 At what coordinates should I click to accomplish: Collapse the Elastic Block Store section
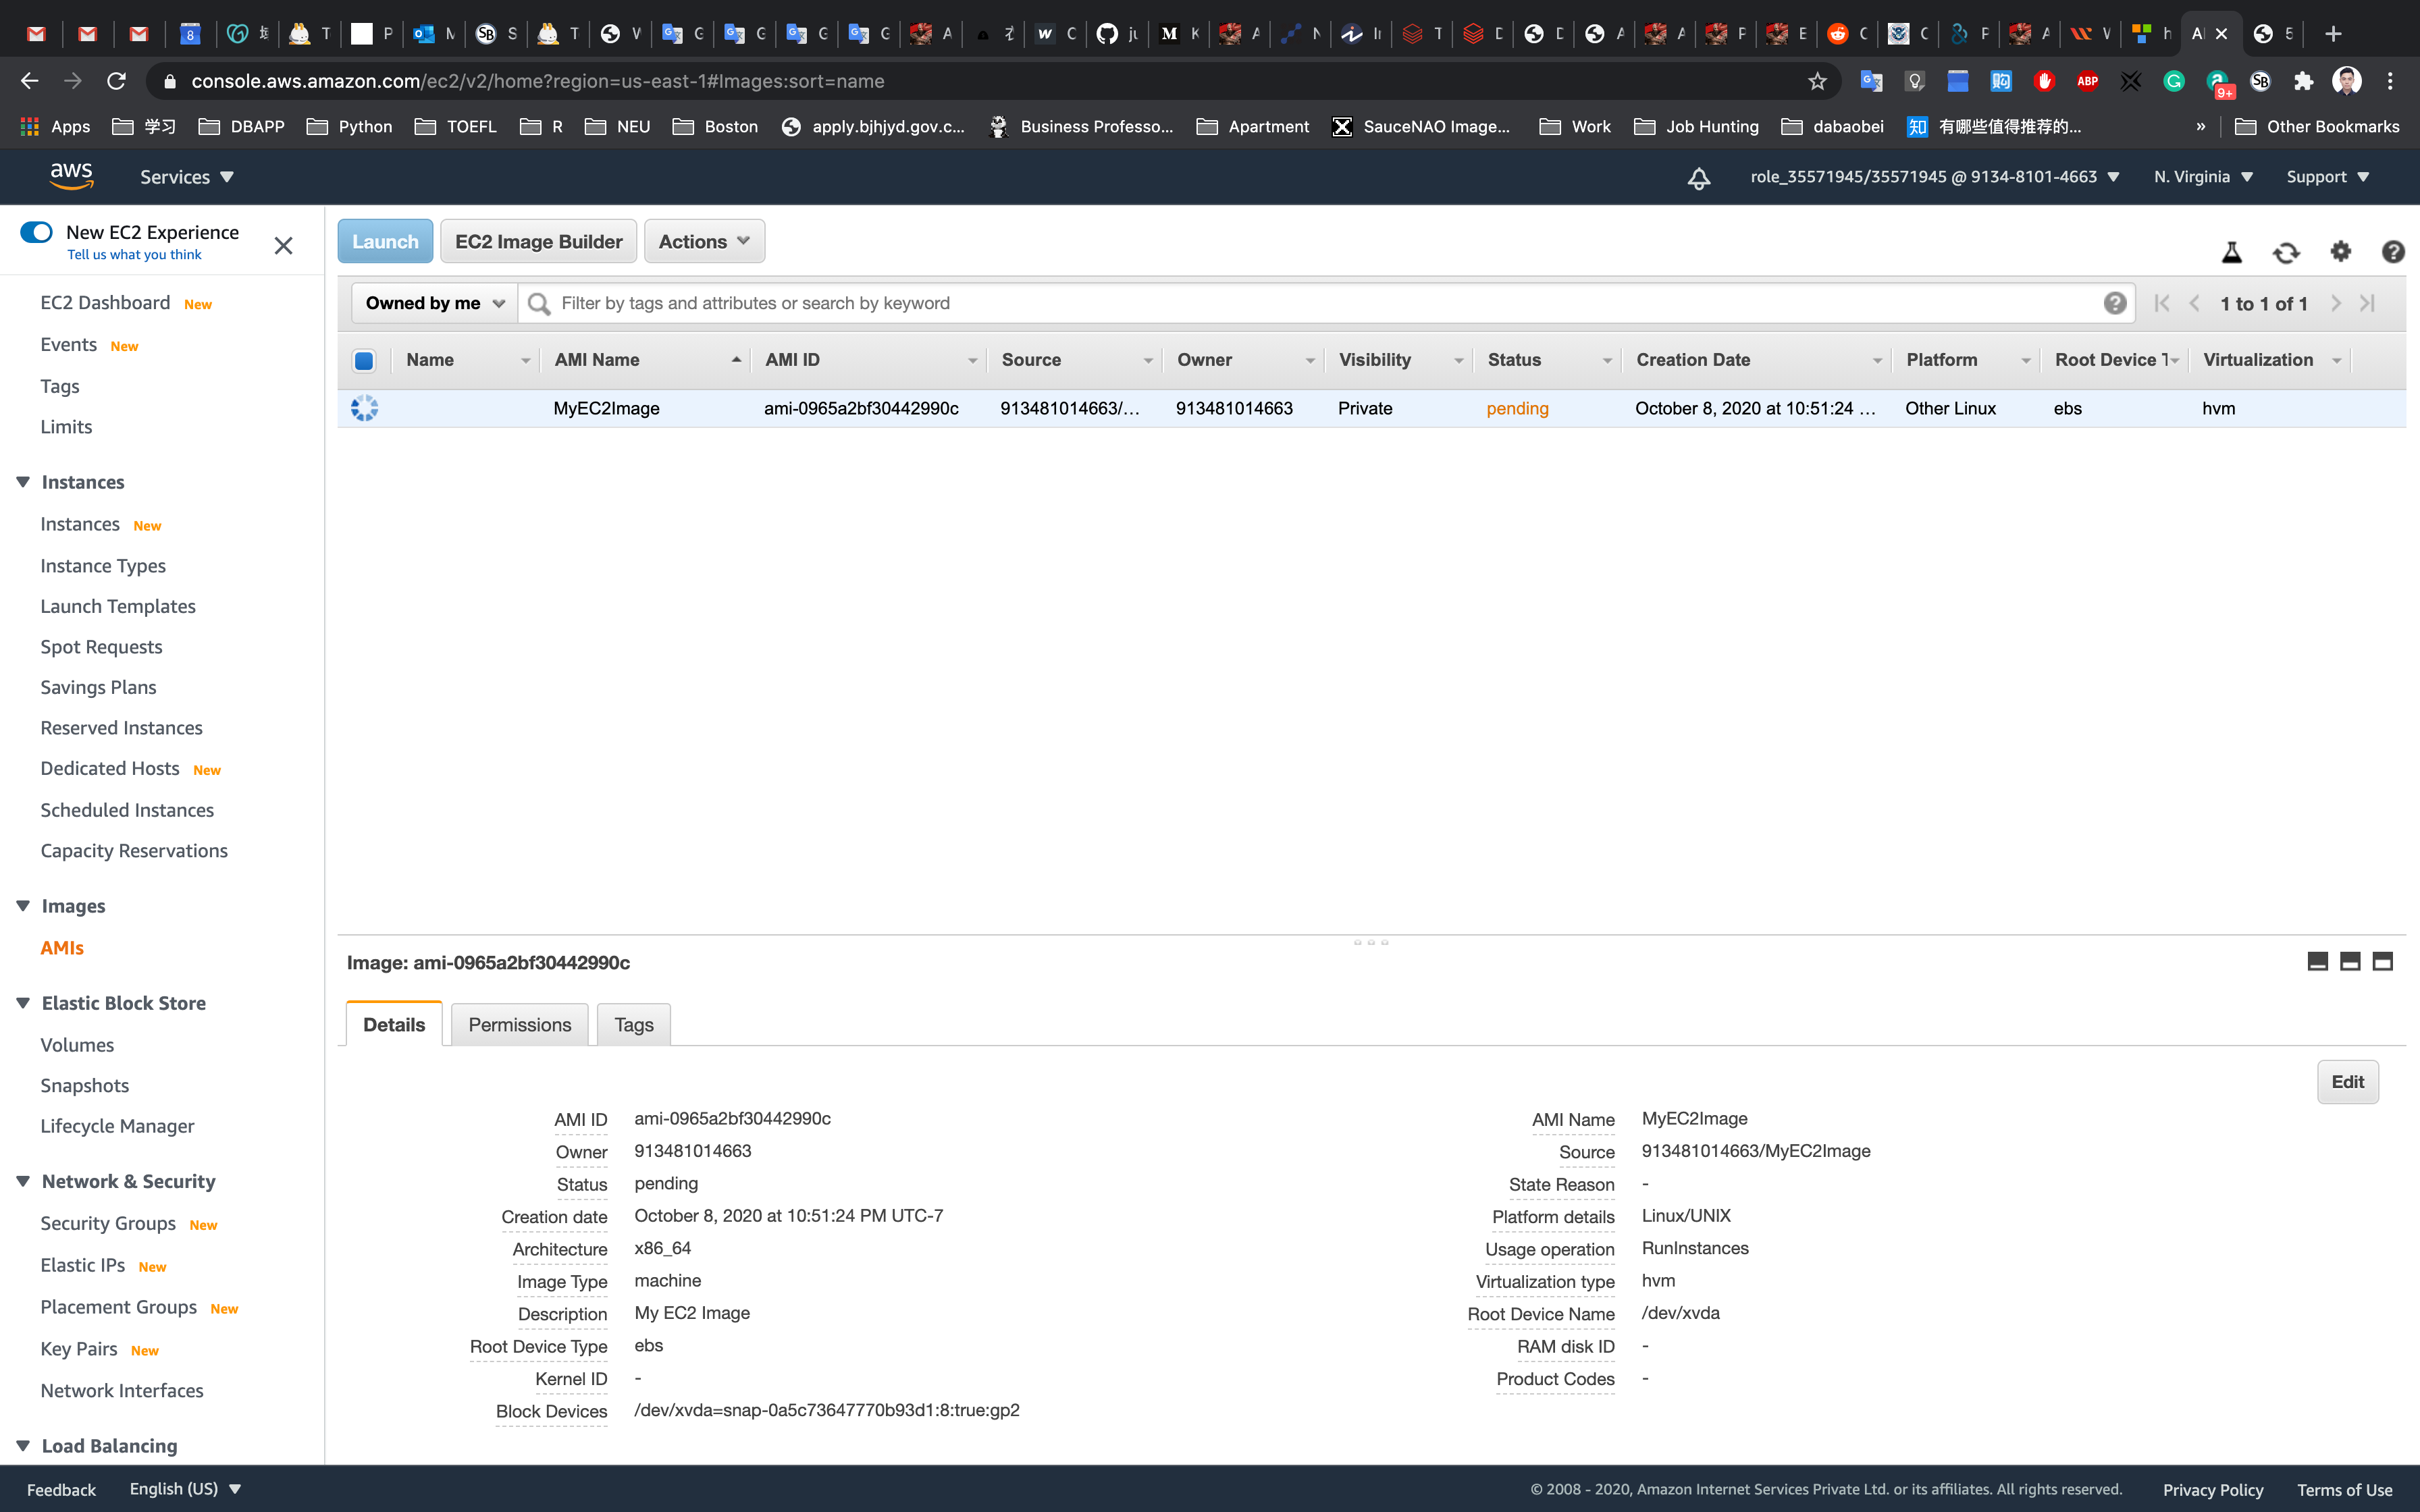(x=23, y=1003)
